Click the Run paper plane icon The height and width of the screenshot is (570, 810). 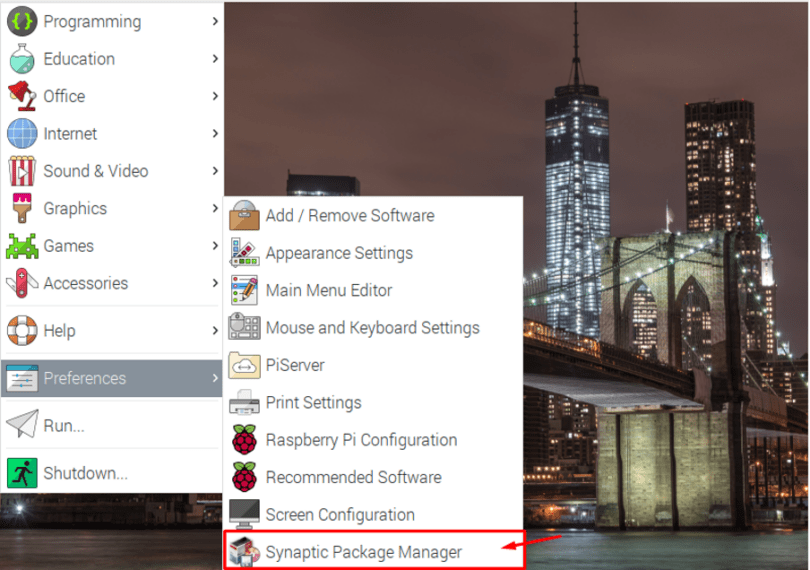pos(22,424)
